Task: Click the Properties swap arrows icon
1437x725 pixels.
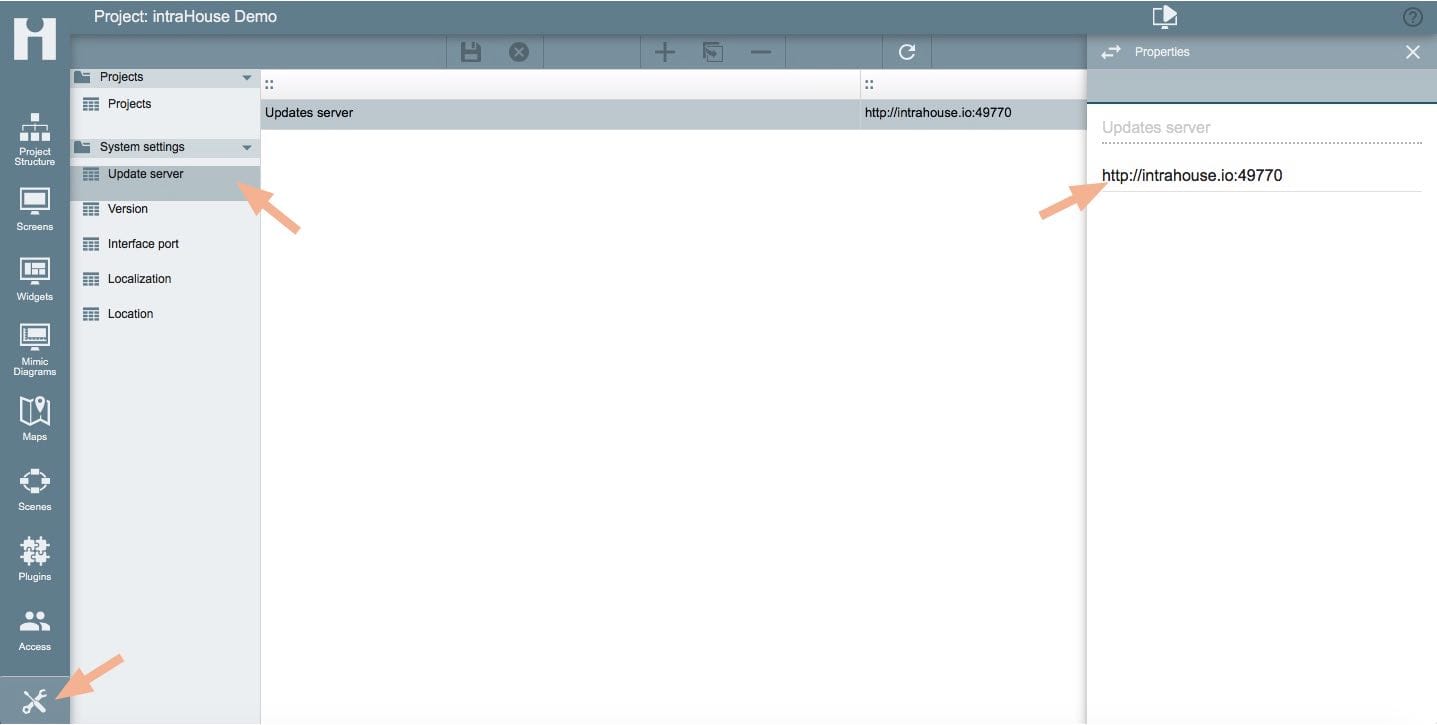Action: tap(1111, 52)
